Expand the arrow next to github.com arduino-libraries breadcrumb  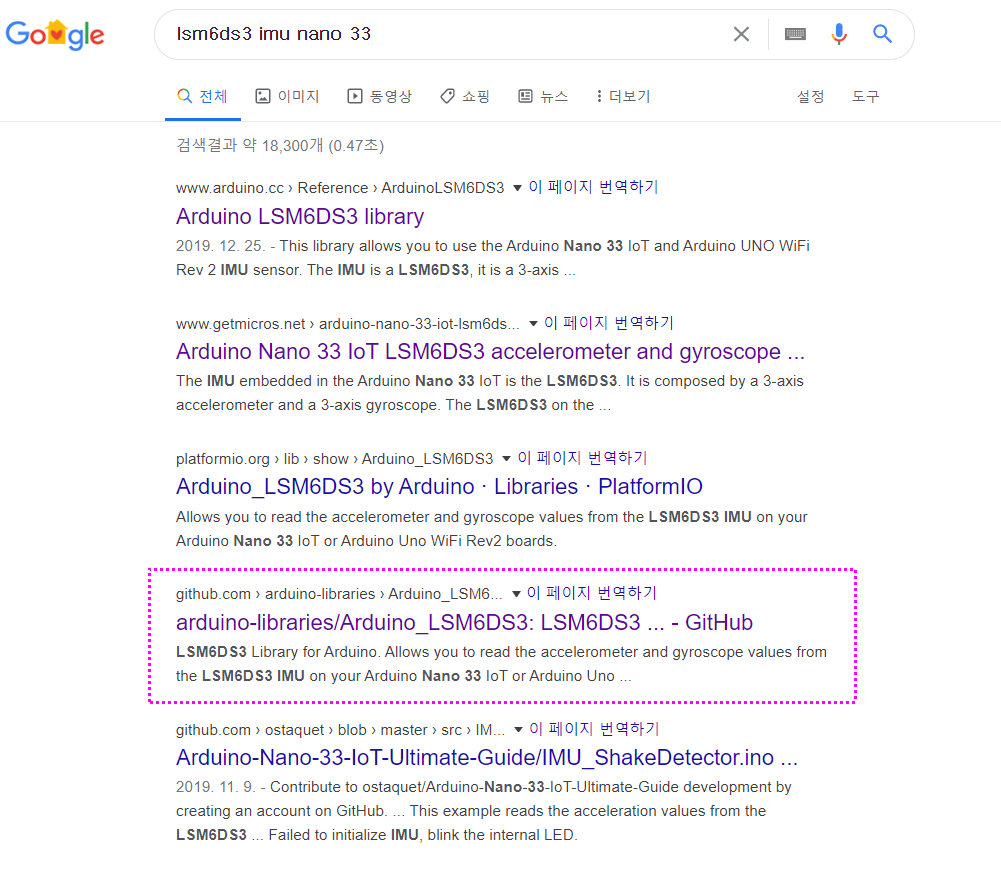point(516,594)
